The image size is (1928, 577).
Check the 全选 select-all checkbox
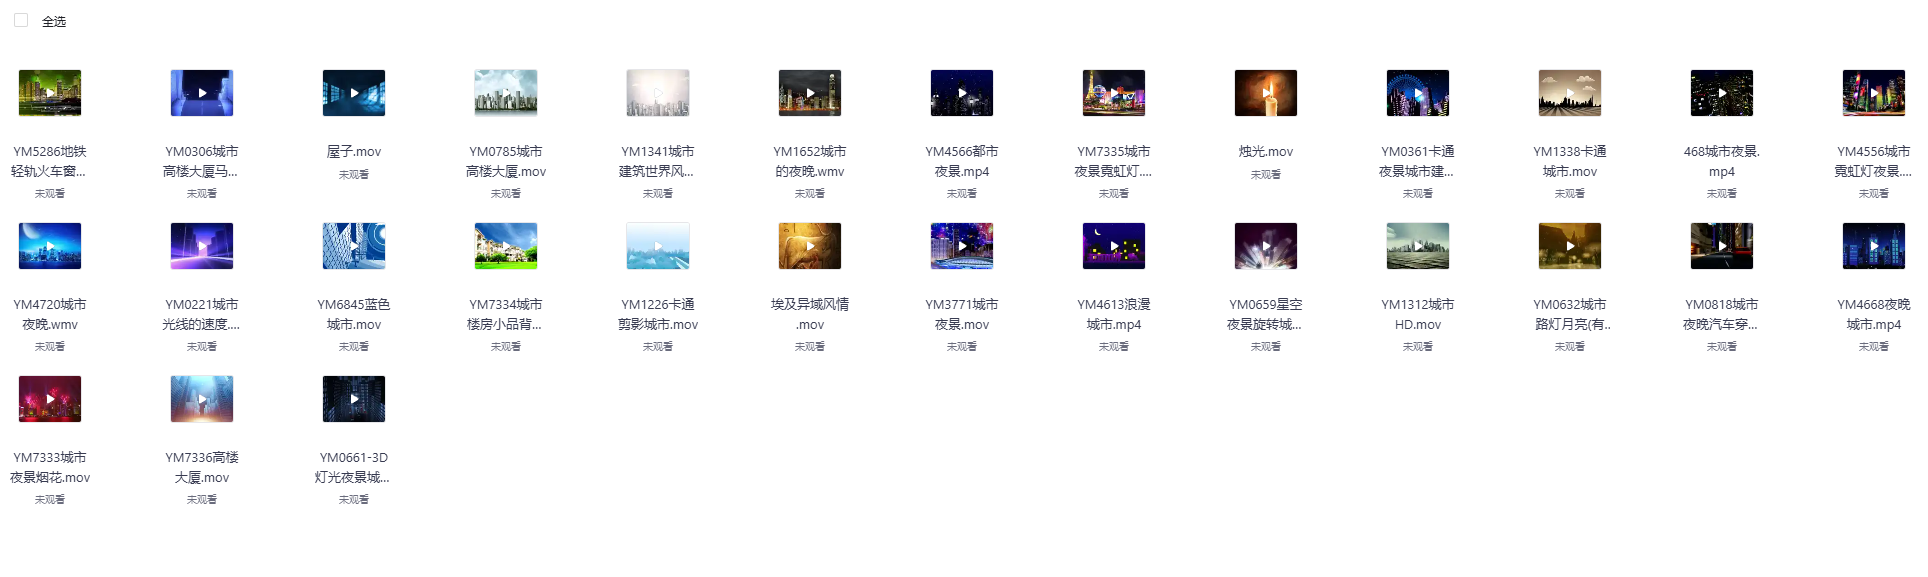21,21
